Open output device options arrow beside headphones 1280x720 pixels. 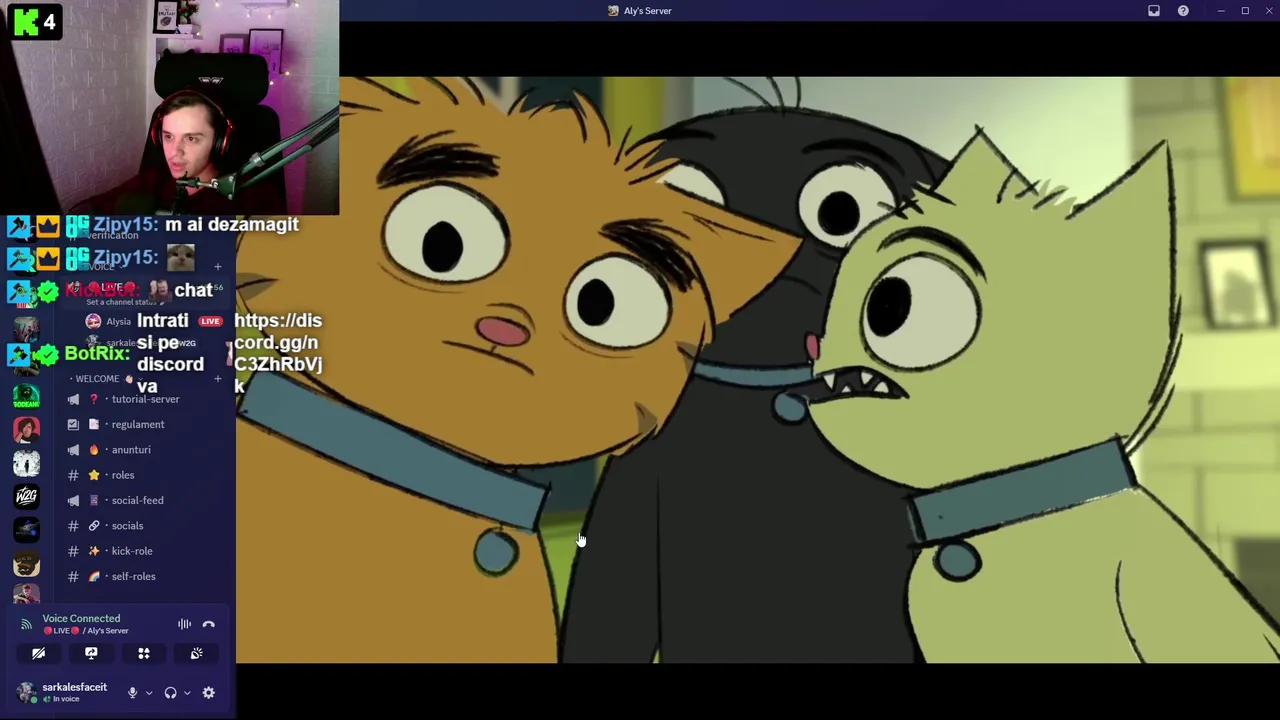coord(187,692)
